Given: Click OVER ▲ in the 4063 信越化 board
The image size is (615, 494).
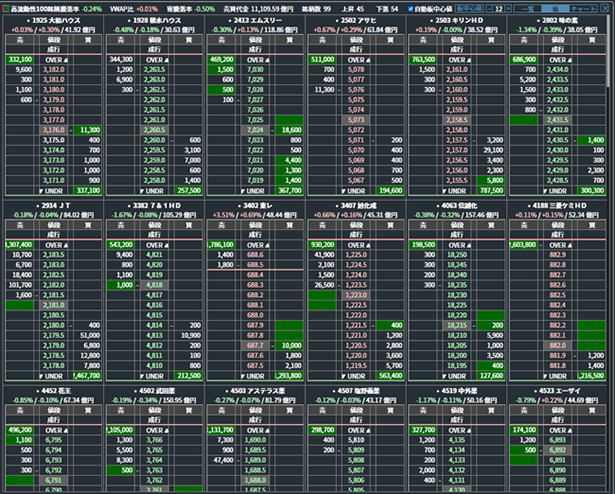Looking at the screenshot, I should click(461, 244).
